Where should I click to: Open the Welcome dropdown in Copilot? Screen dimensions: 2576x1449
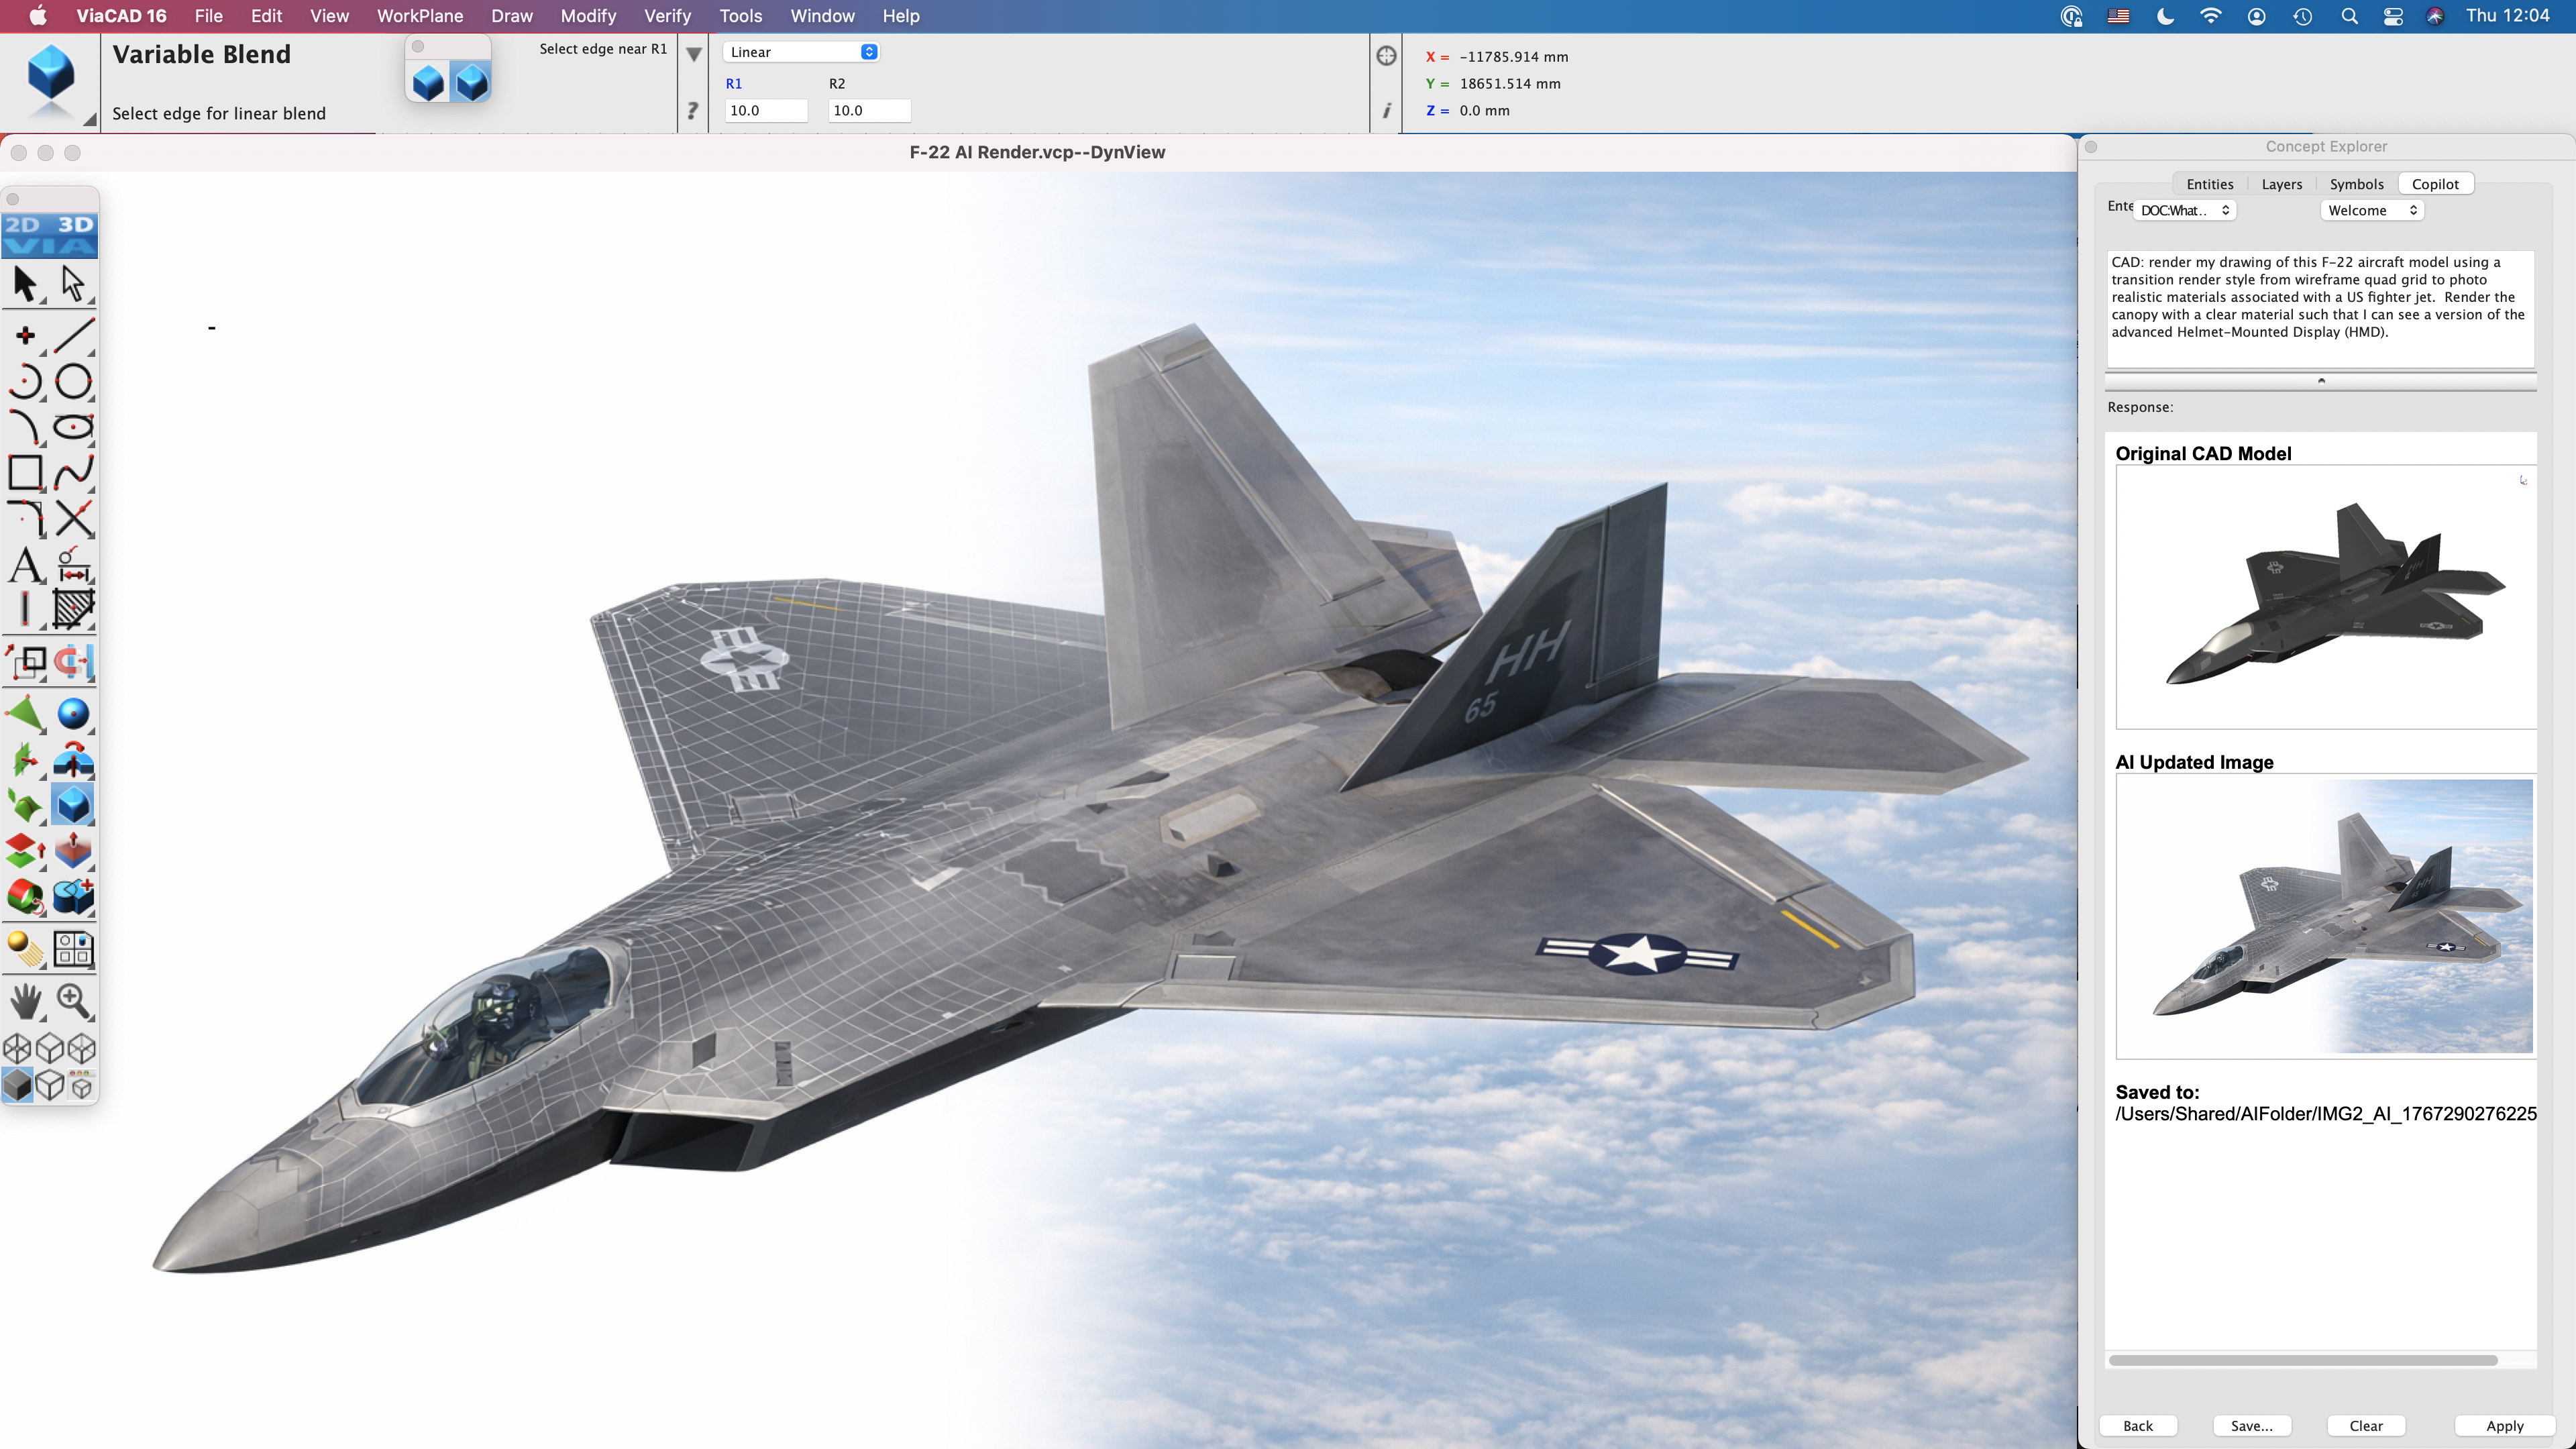coord(2371,210)
